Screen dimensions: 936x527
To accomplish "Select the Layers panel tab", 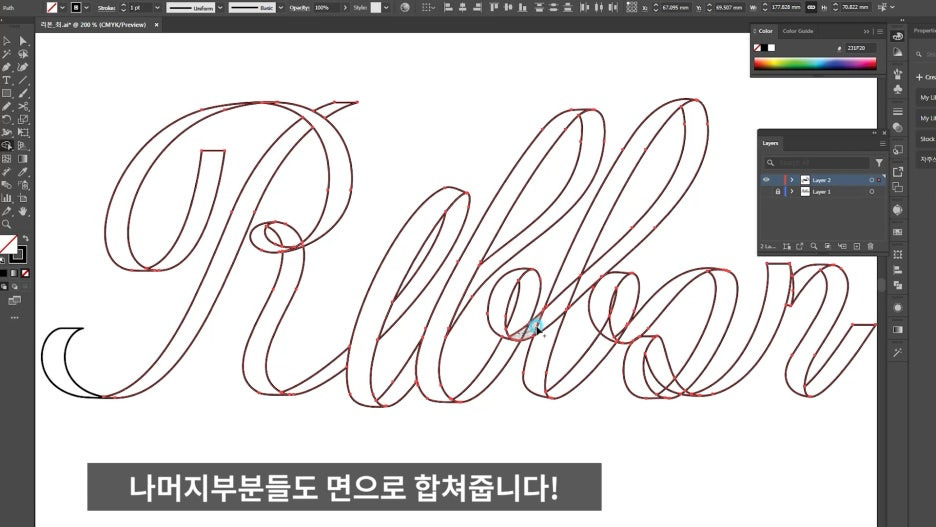I will click(x=770, y=143).
